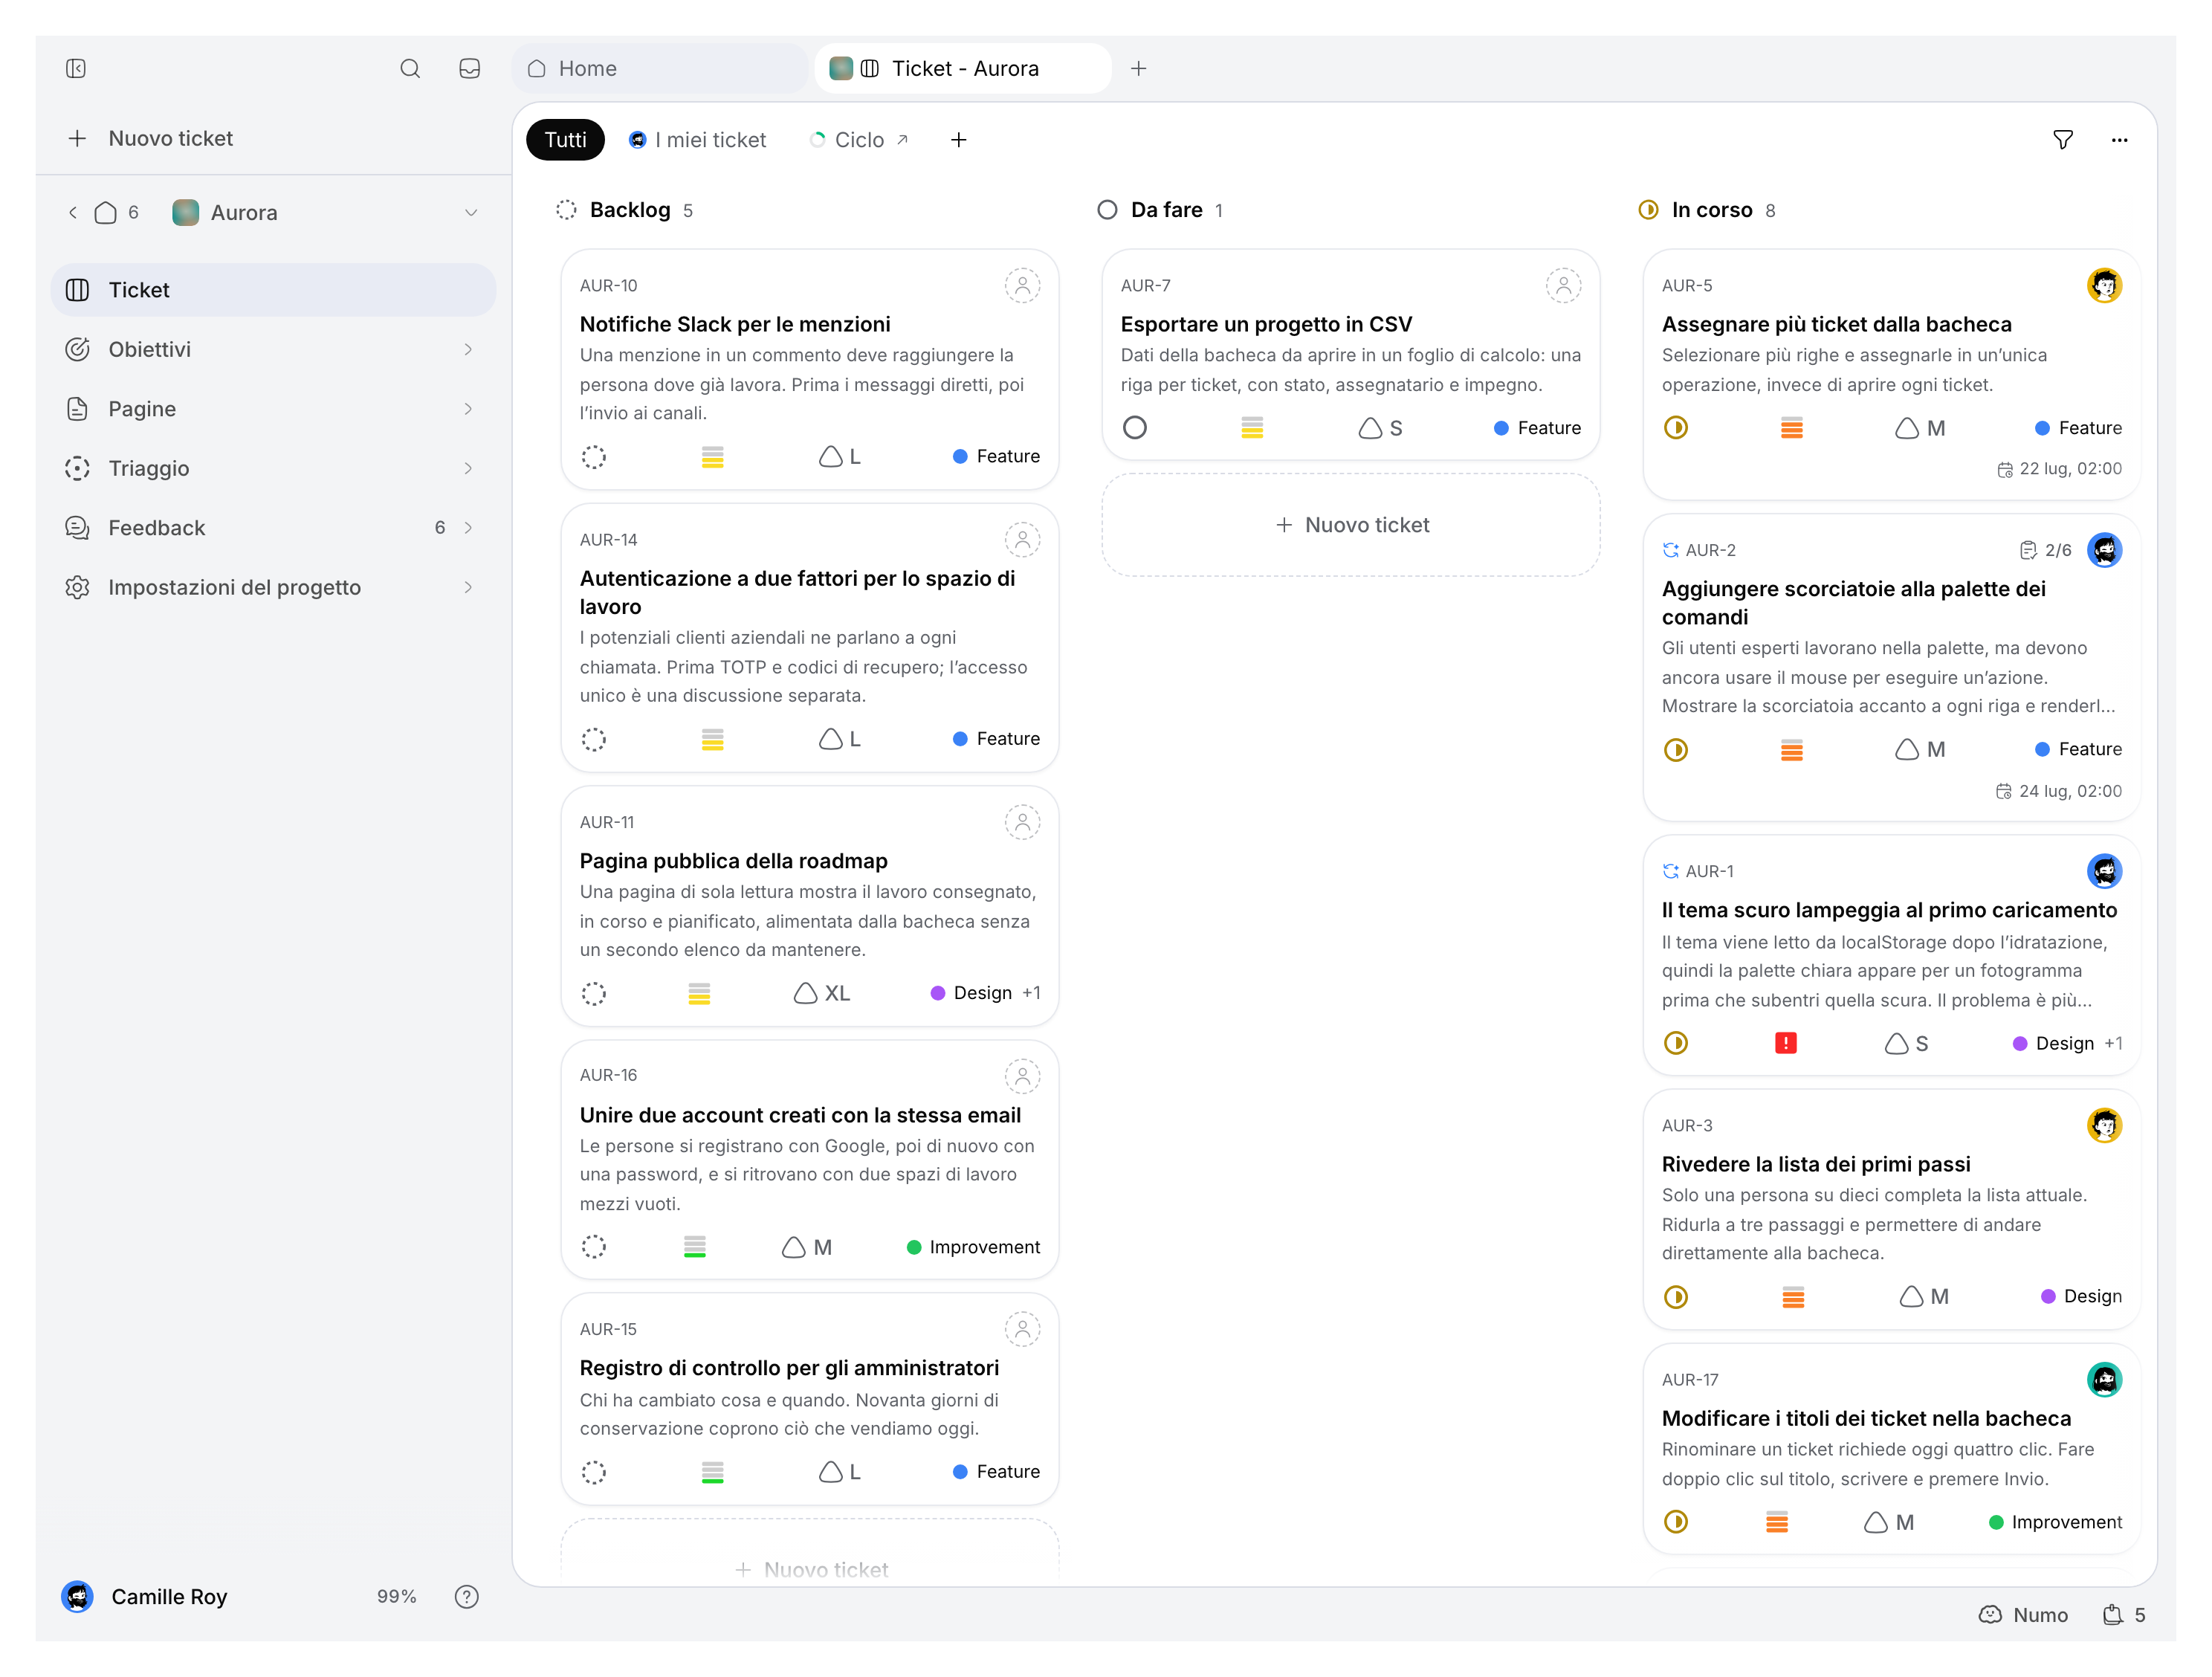Open the filter funnel icon
Screen dimensions: 2212x1677
2062,140
